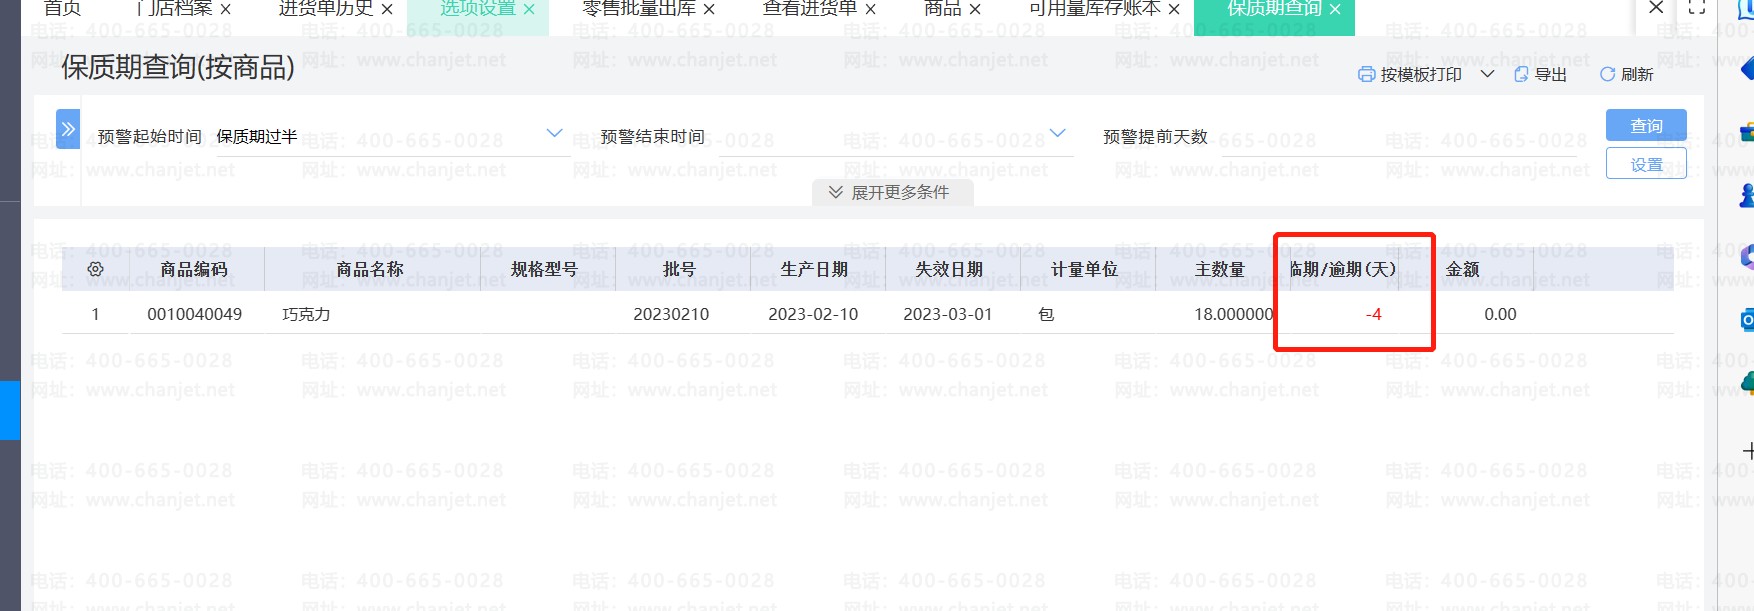The width and height of the screenshot is (1754, 611).
Task: Close the 门店档案 tab
Action: pos(225,9)
